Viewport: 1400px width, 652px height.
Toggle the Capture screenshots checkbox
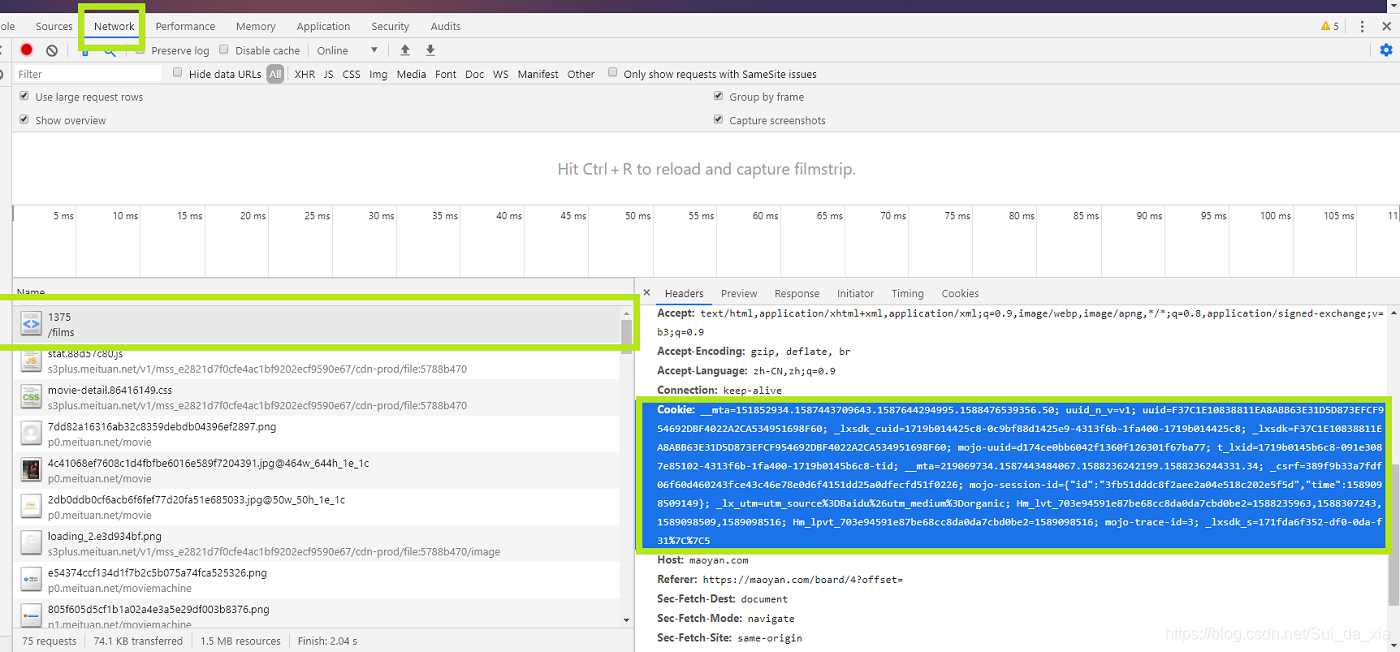pos(719,119)
